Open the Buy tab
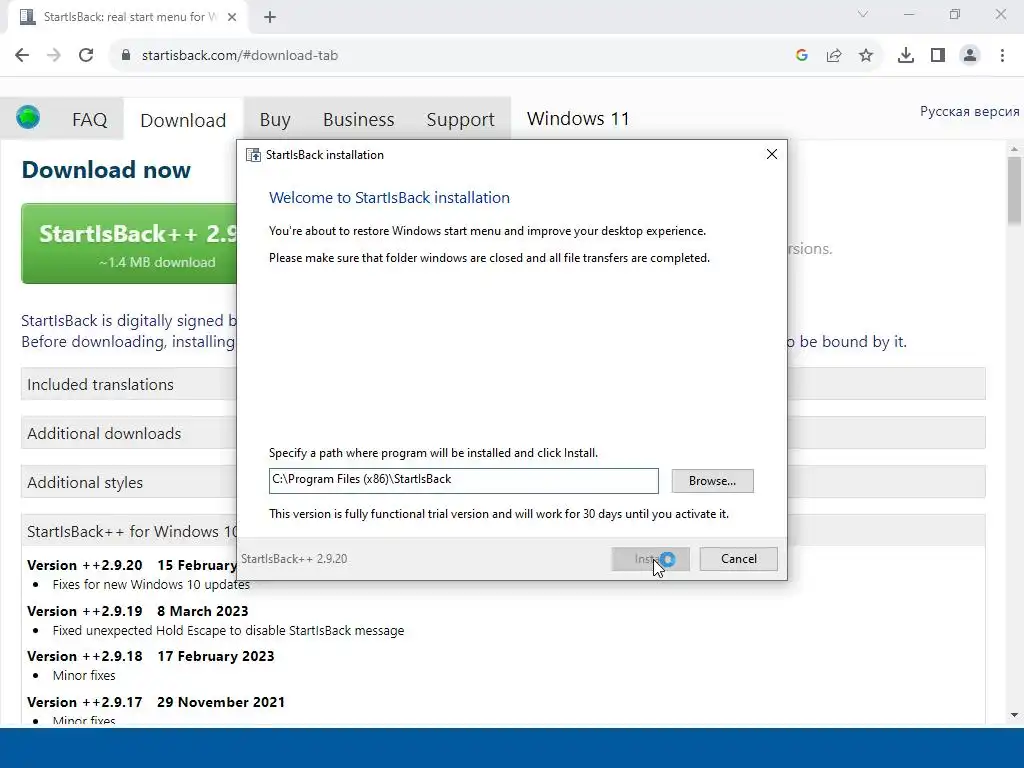 click(x=275, y=120)
